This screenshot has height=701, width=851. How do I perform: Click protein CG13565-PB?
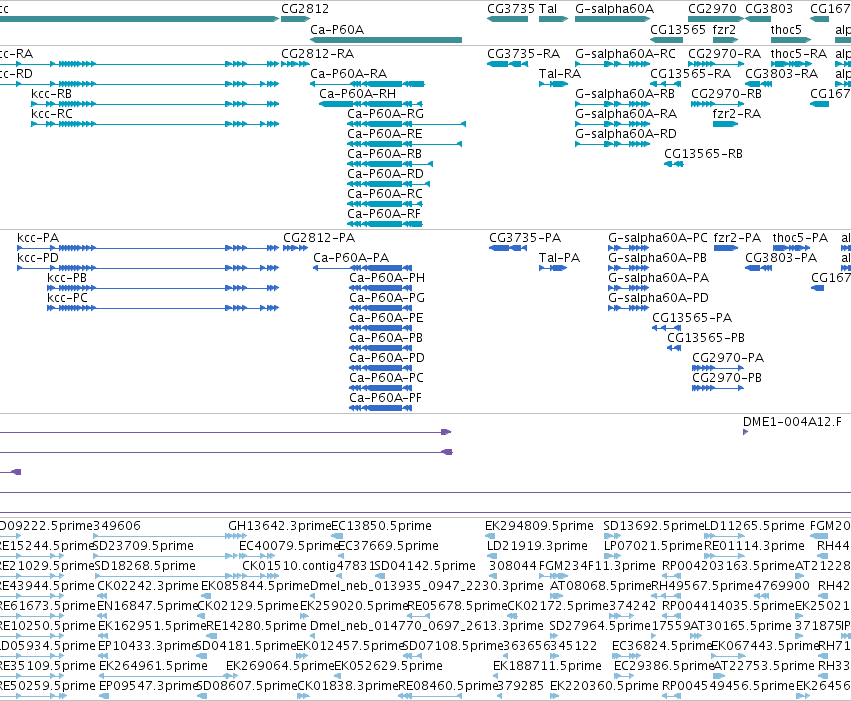[706, 338]
